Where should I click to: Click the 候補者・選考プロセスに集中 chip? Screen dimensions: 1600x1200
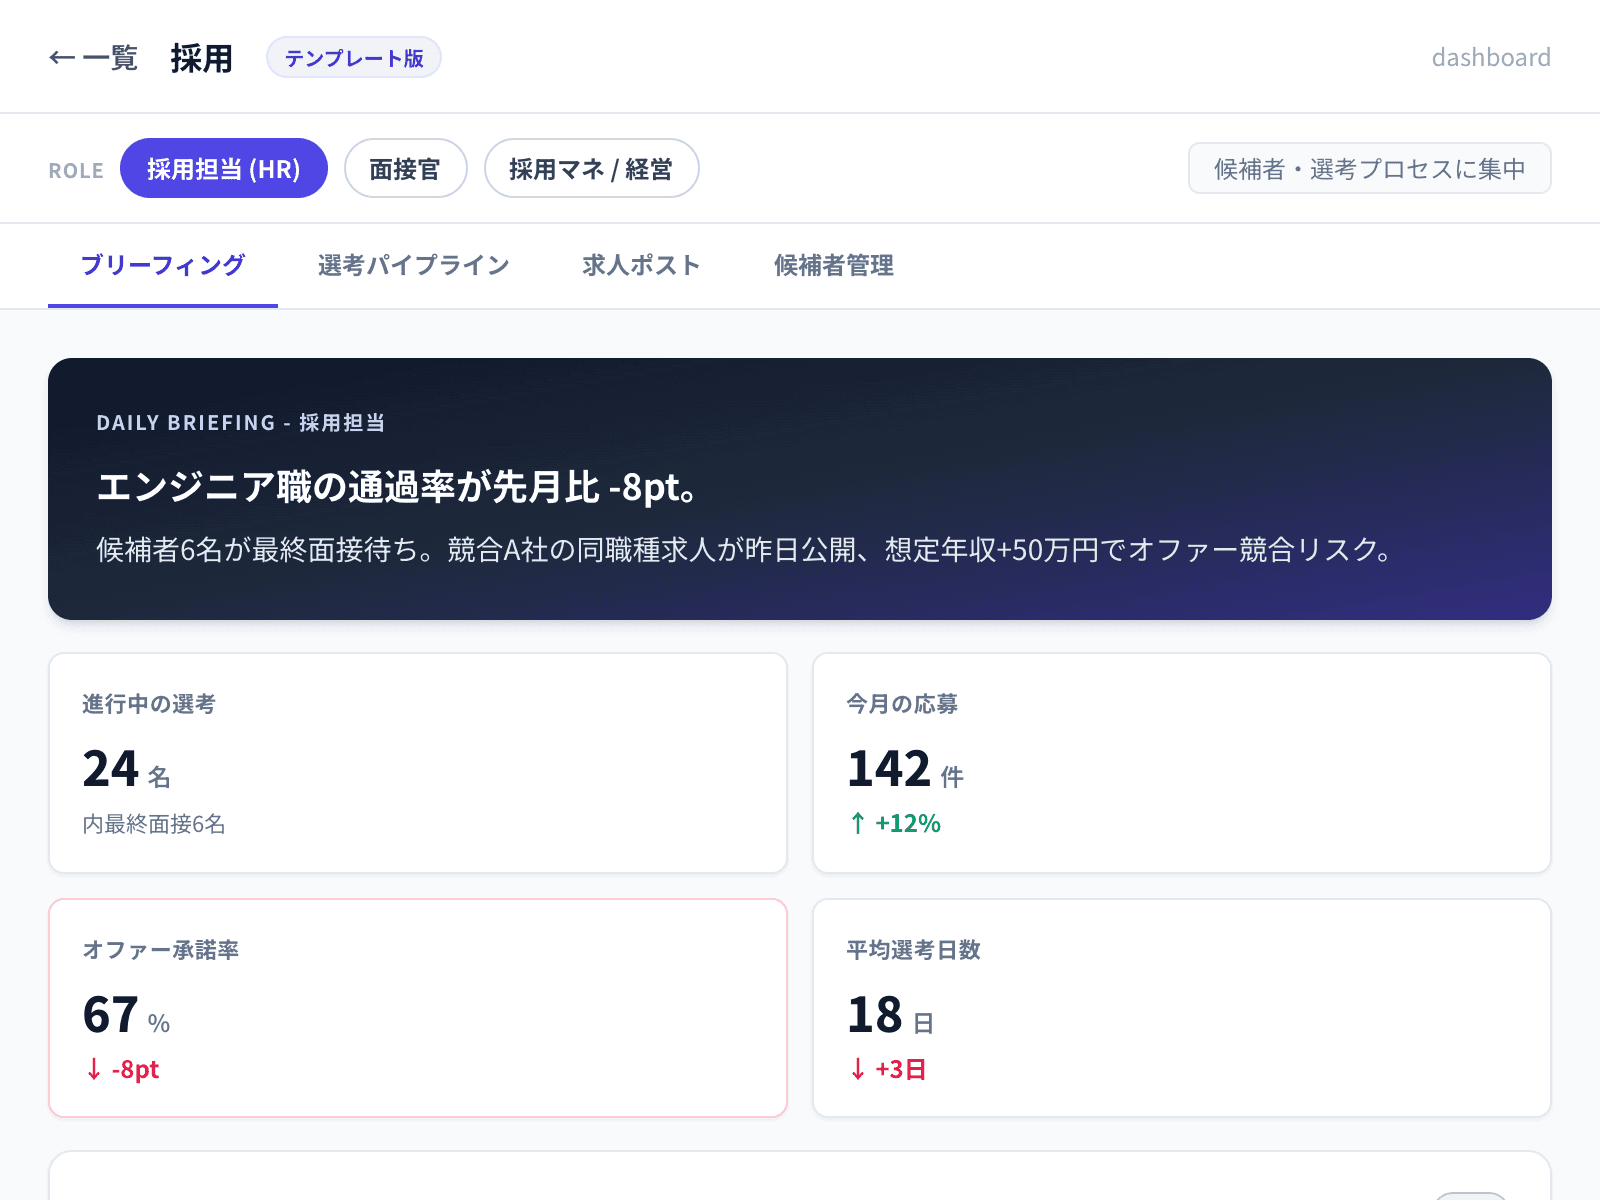[1369, 168]
